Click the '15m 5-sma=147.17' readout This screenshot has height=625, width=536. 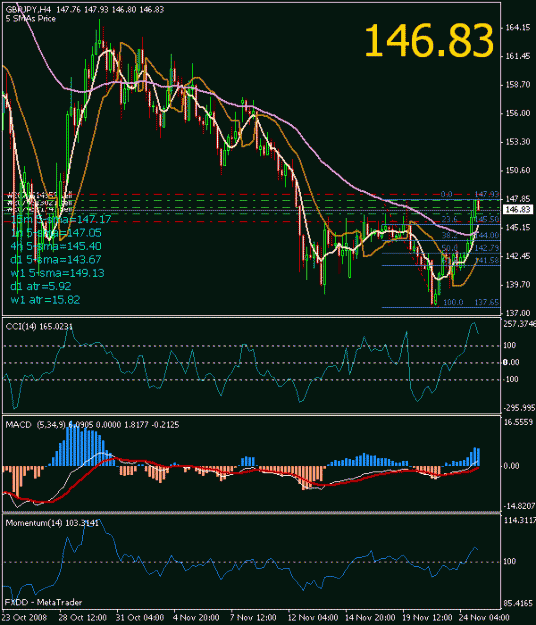tap(61, 219)
